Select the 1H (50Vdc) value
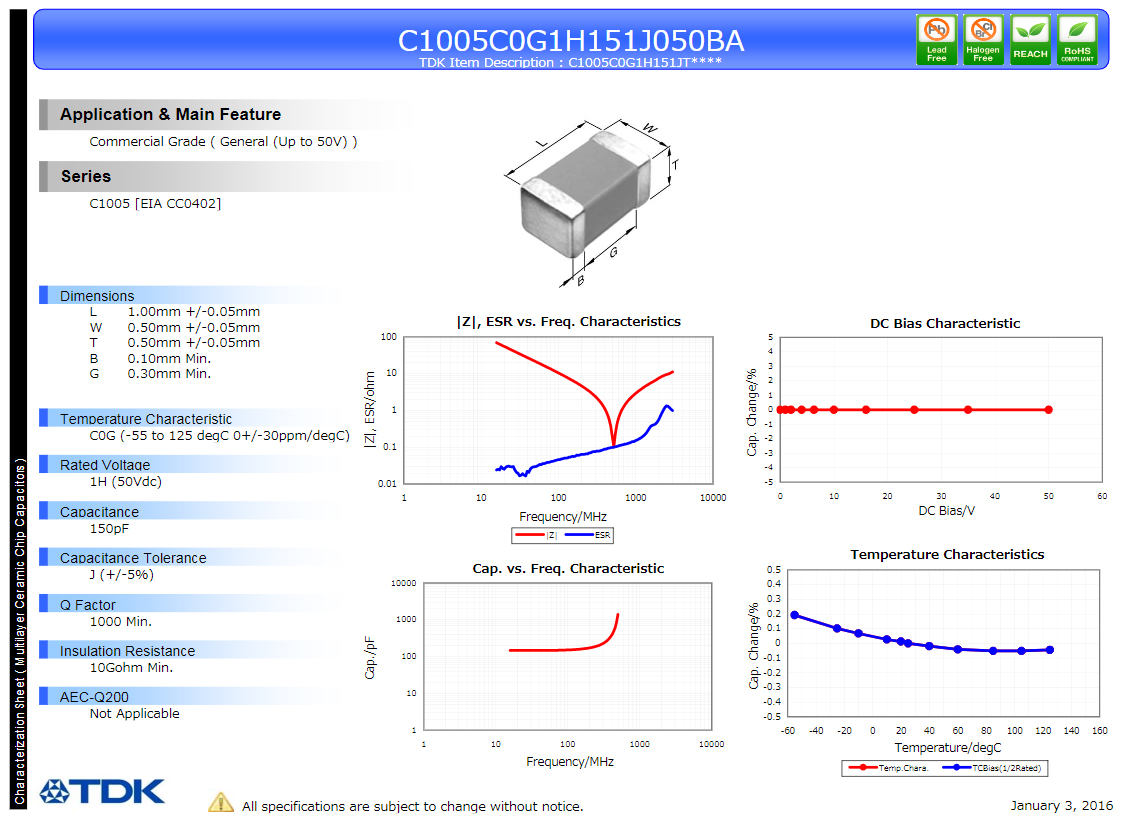The image size is (1139, 825). click(126, 481)
